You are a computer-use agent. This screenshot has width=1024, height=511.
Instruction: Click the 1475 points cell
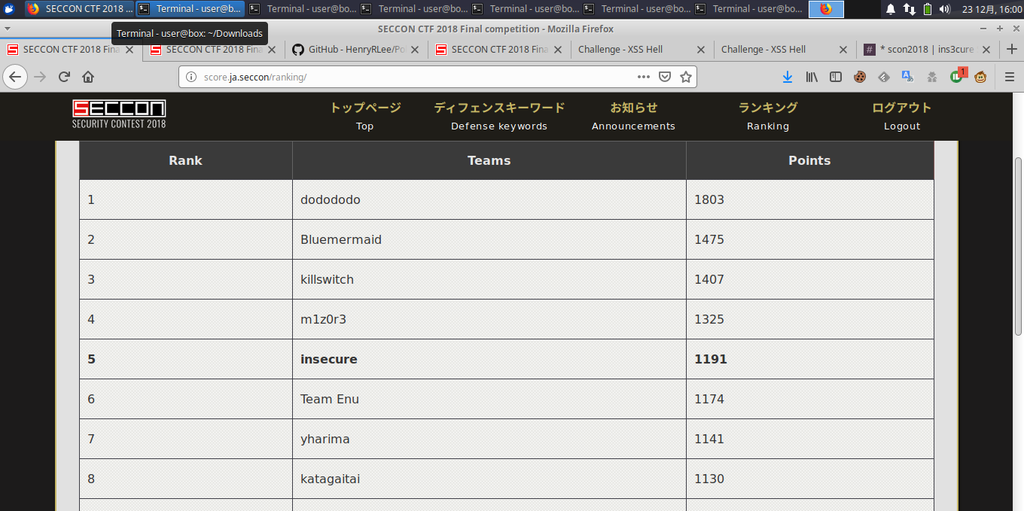click(x=810, y=240)
